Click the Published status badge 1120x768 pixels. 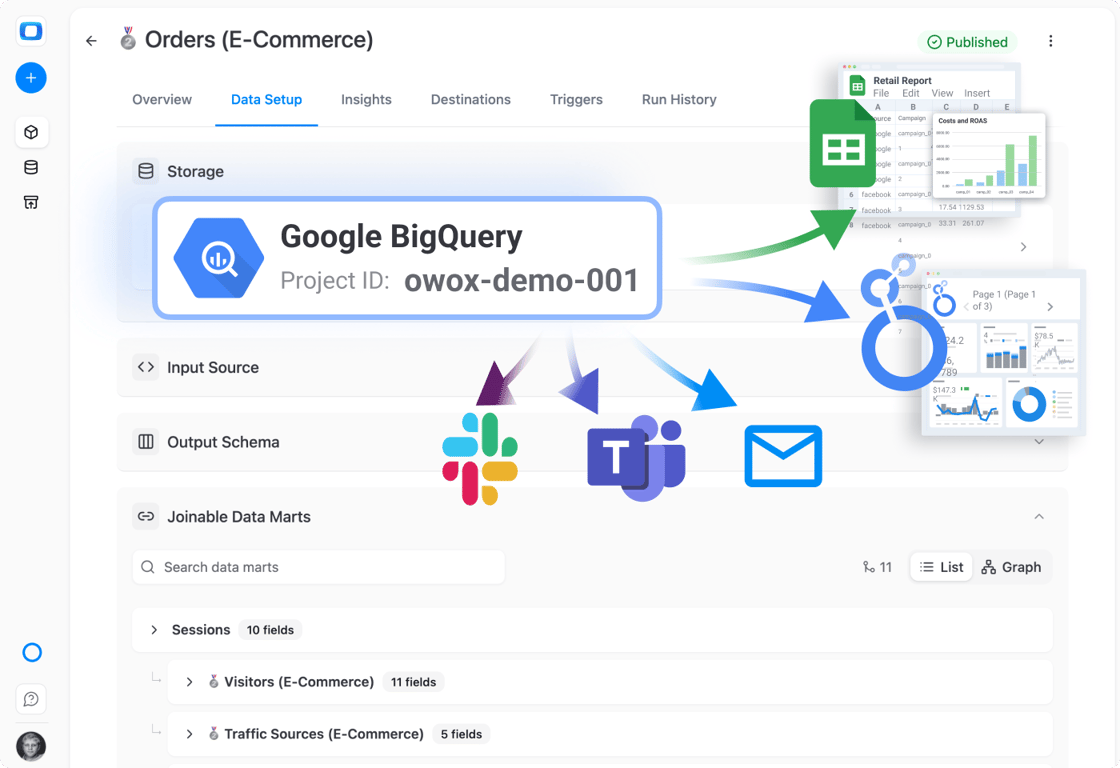(x=967, y=42)
